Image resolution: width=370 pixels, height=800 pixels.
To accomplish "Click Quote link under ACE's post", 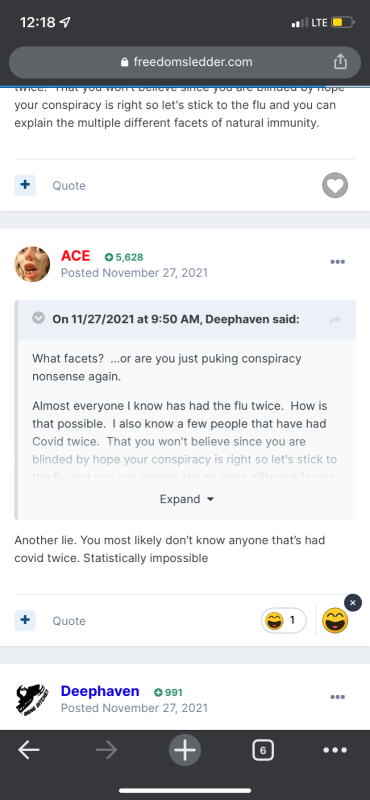I will [x=69, y=621].
